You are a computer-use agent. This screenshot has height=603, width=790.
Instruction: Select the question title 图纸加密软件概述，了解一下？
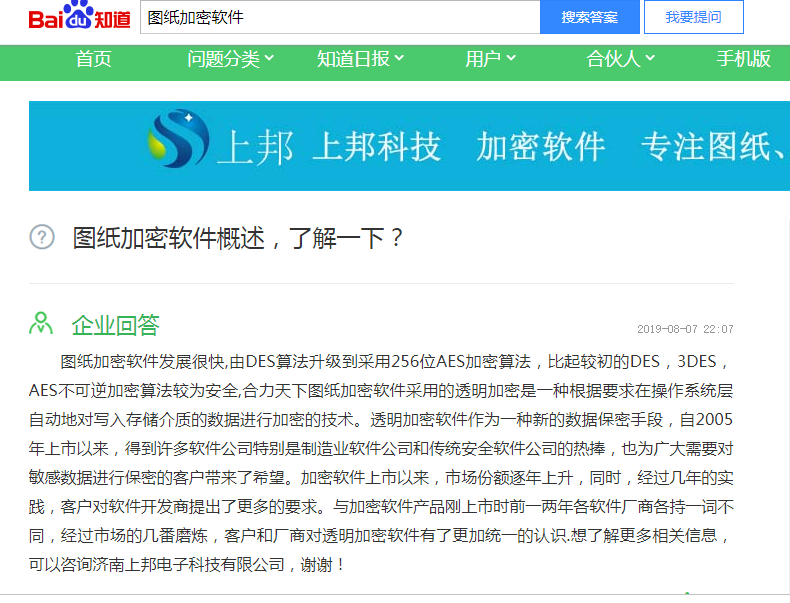pyautogui.click(x=238, y=237)
